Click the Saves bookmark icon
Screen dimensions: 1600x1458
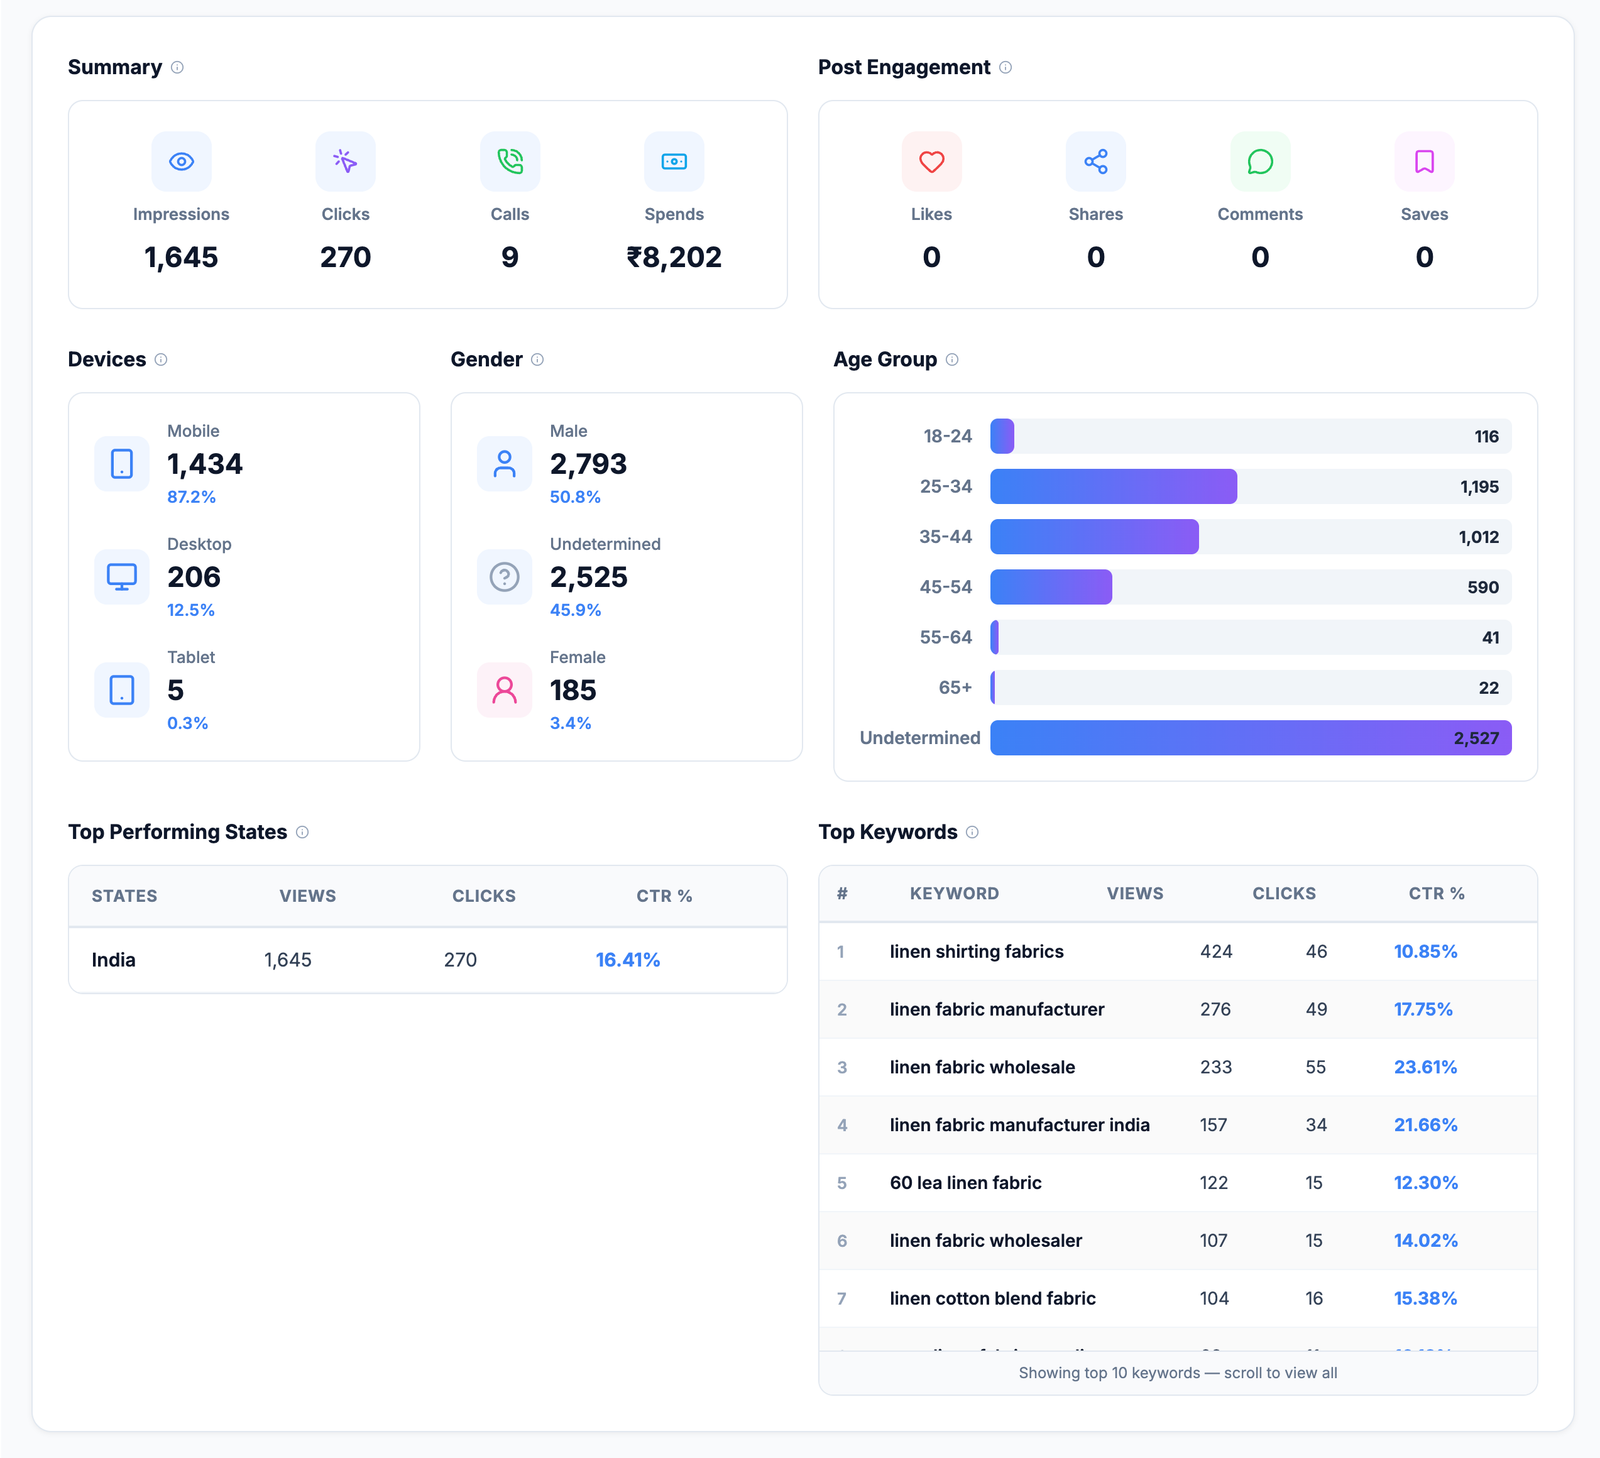click(x=1424, y=161)
